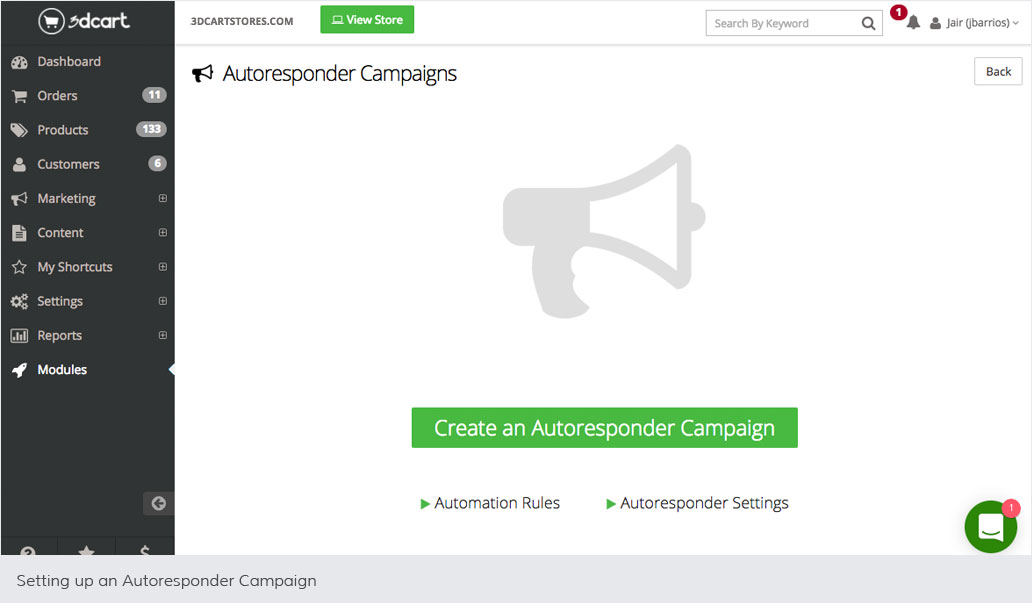The image size is (1033, 603).
Task: Click the dollar sign icon in sidebar
Action: tap(145, 550)
